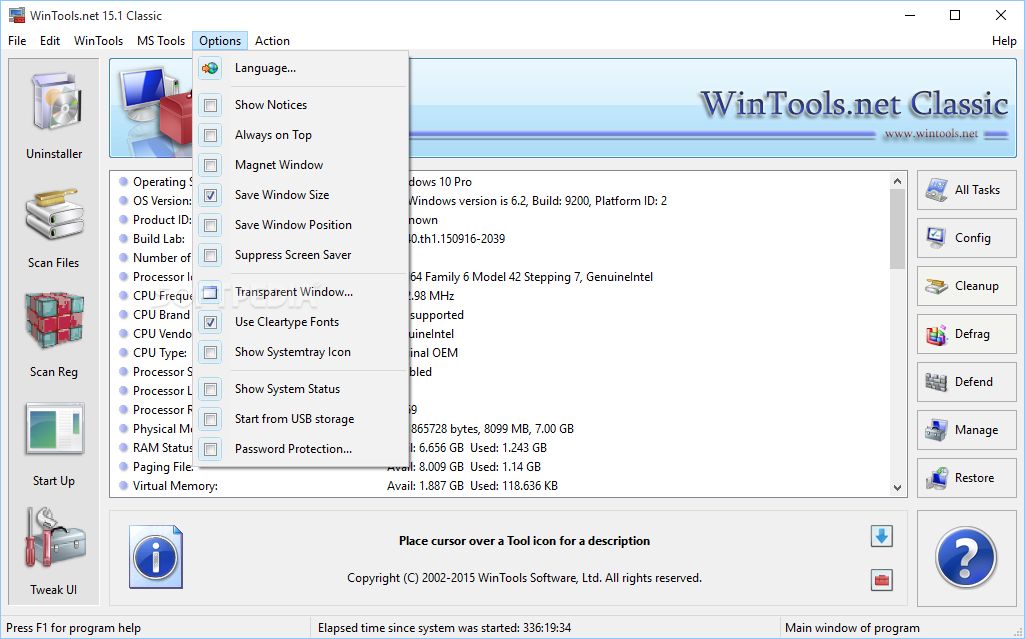Click the WinTools.net title bar app icon

16,15
